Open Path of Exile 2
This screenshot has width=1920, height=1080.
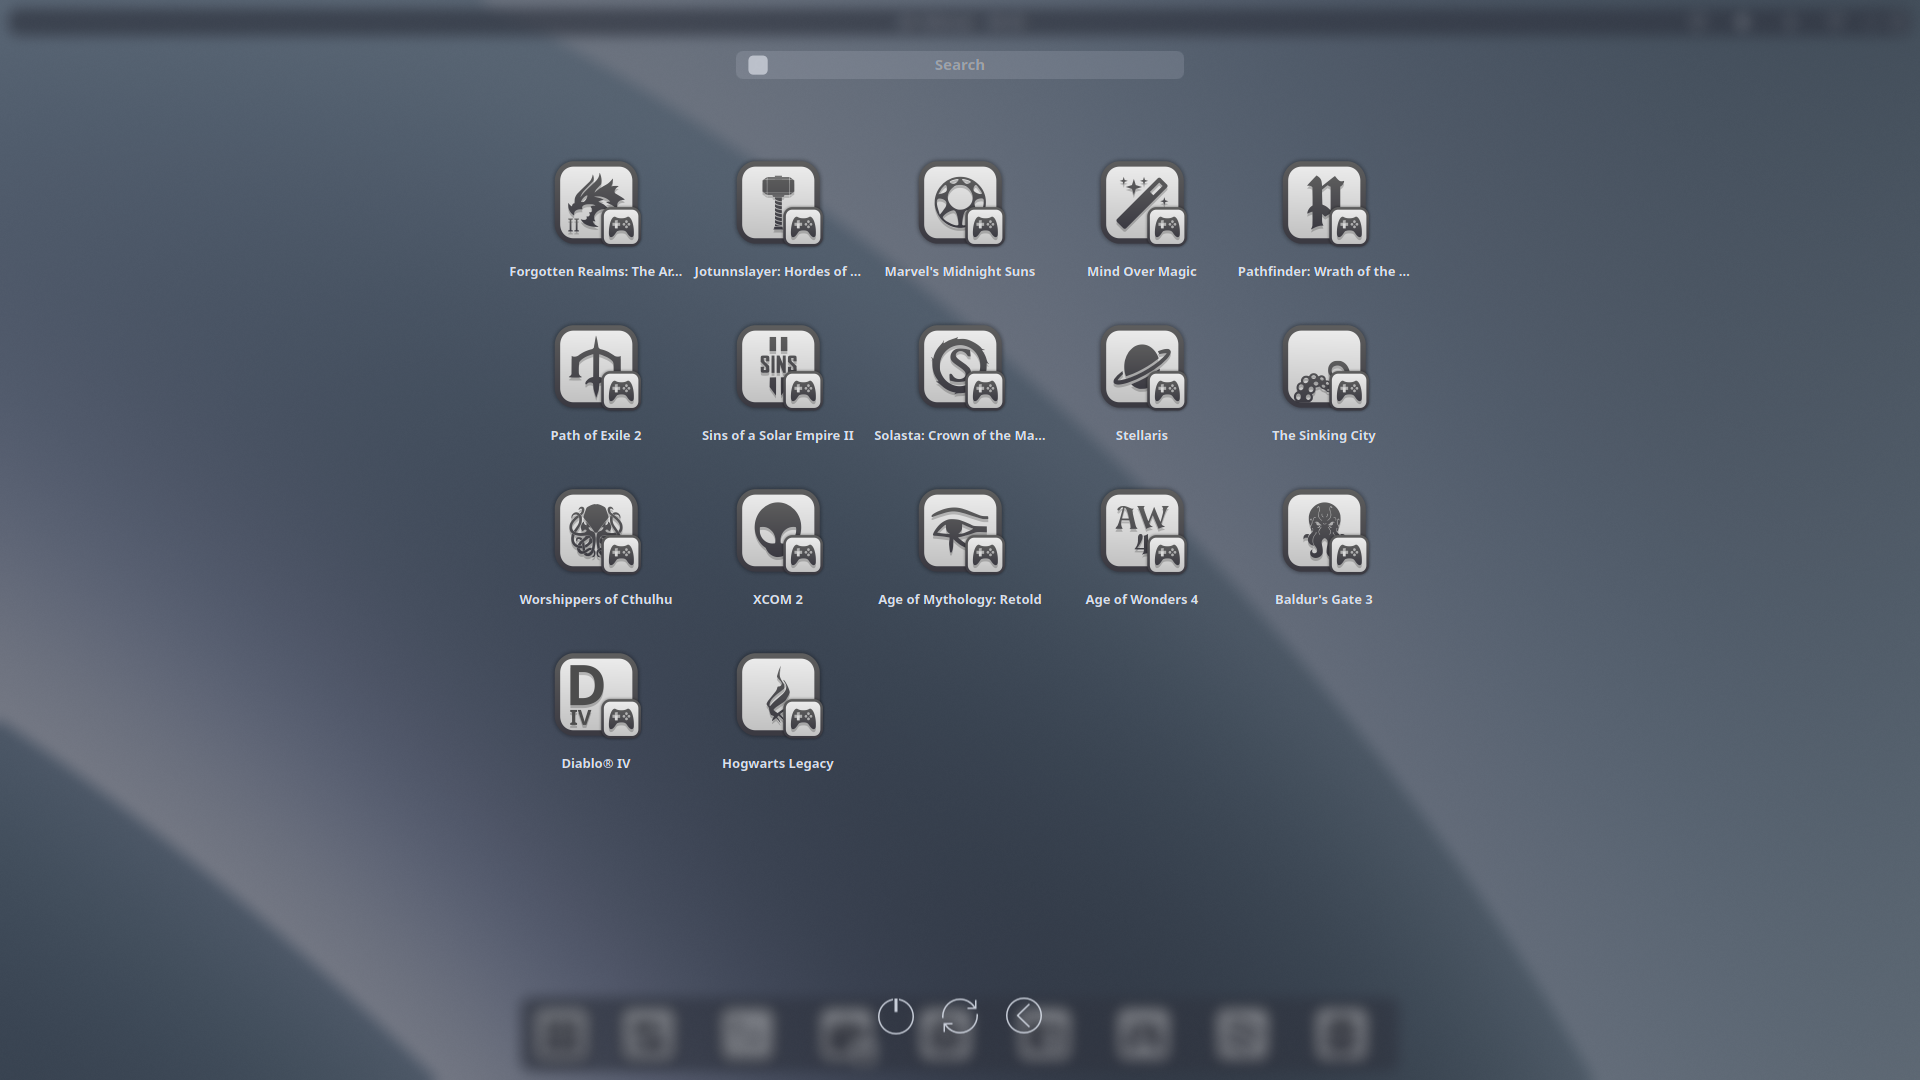(x=596, y=367)
